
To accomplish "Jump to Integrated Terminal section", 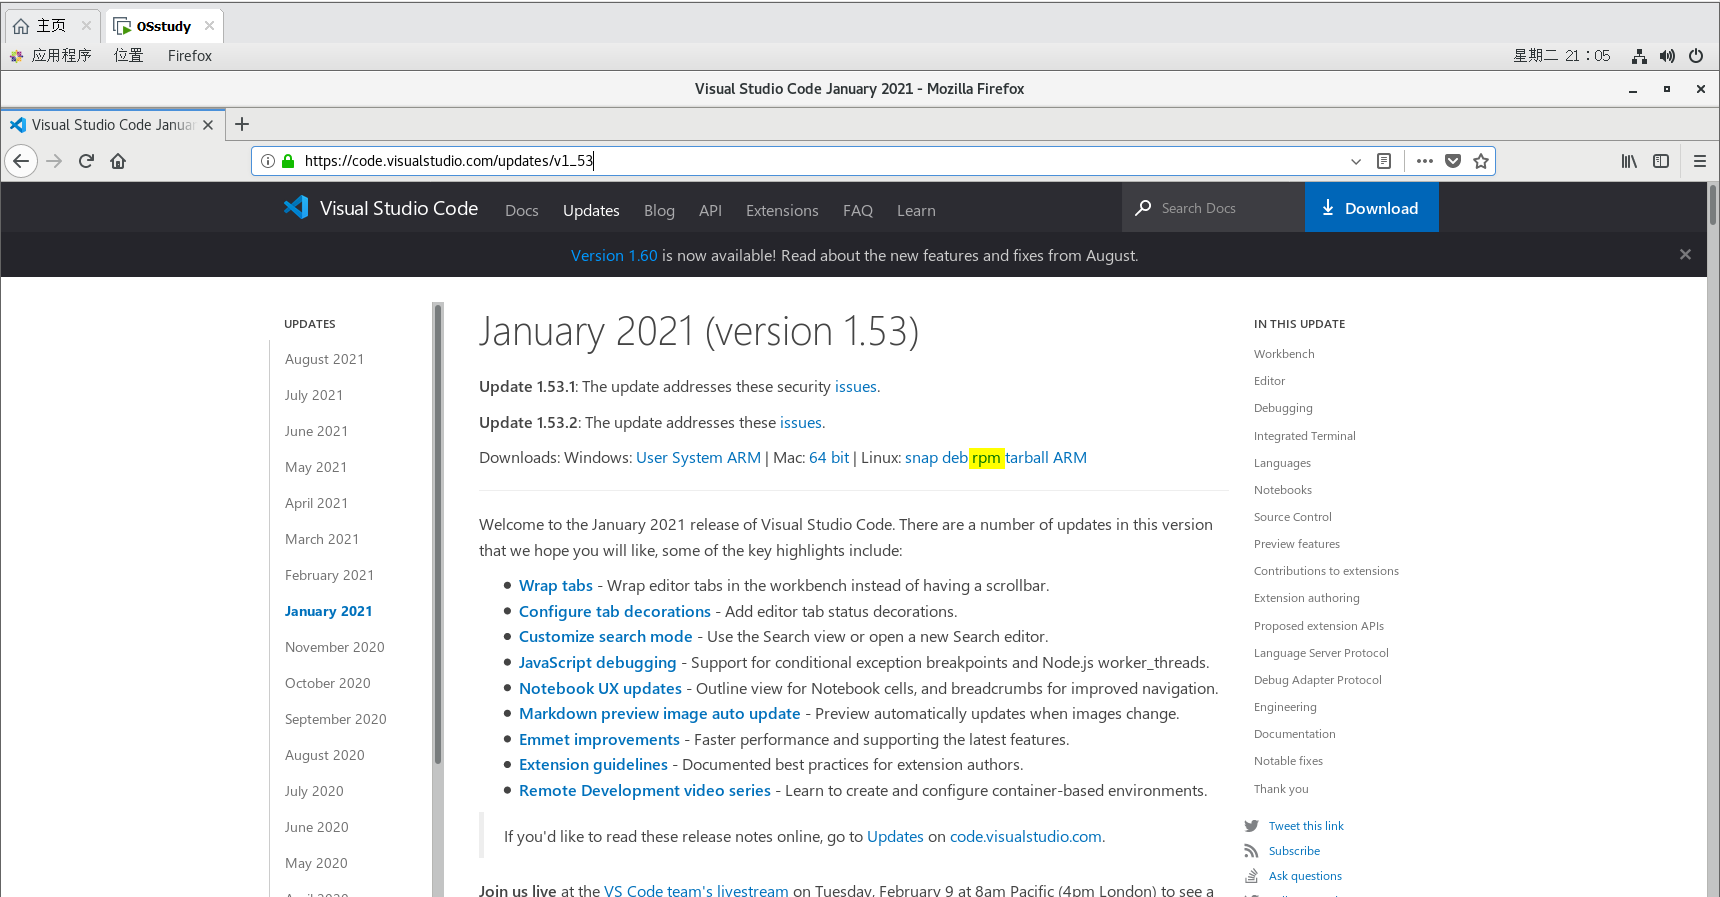I will click(1304, 436).
